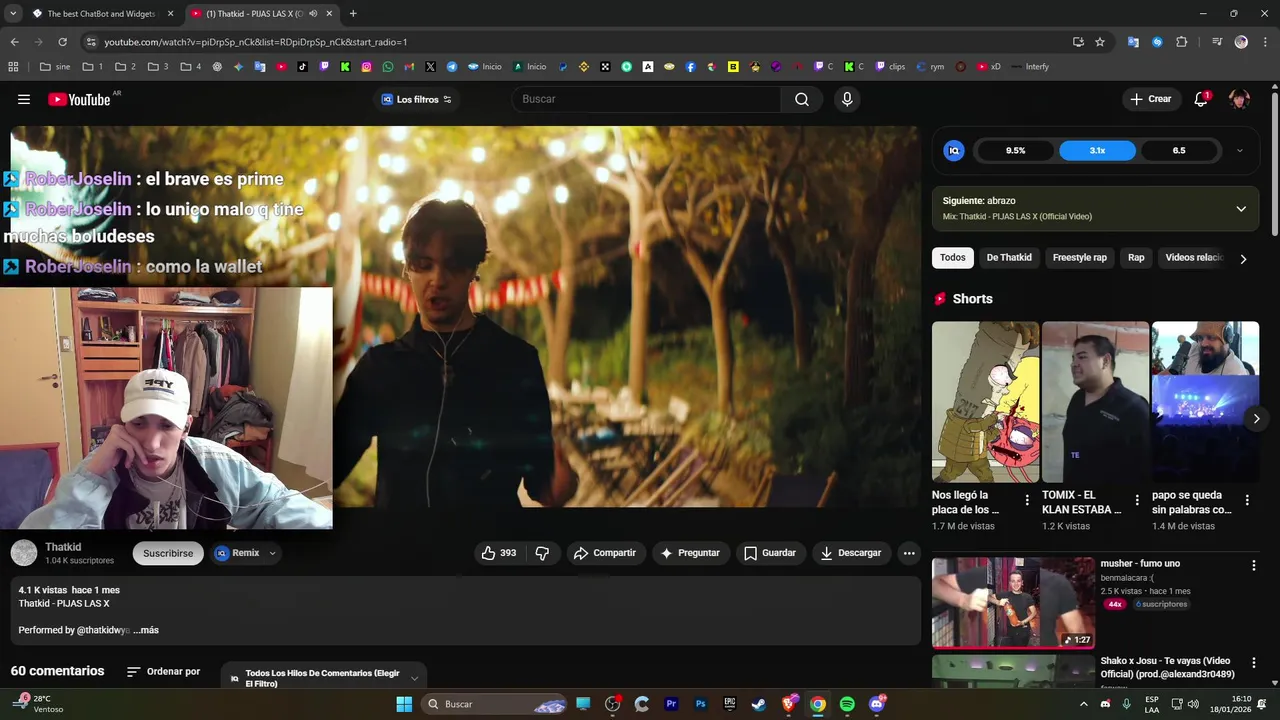Click the Crear create button
The image size is (1280, 720).
1150,99
